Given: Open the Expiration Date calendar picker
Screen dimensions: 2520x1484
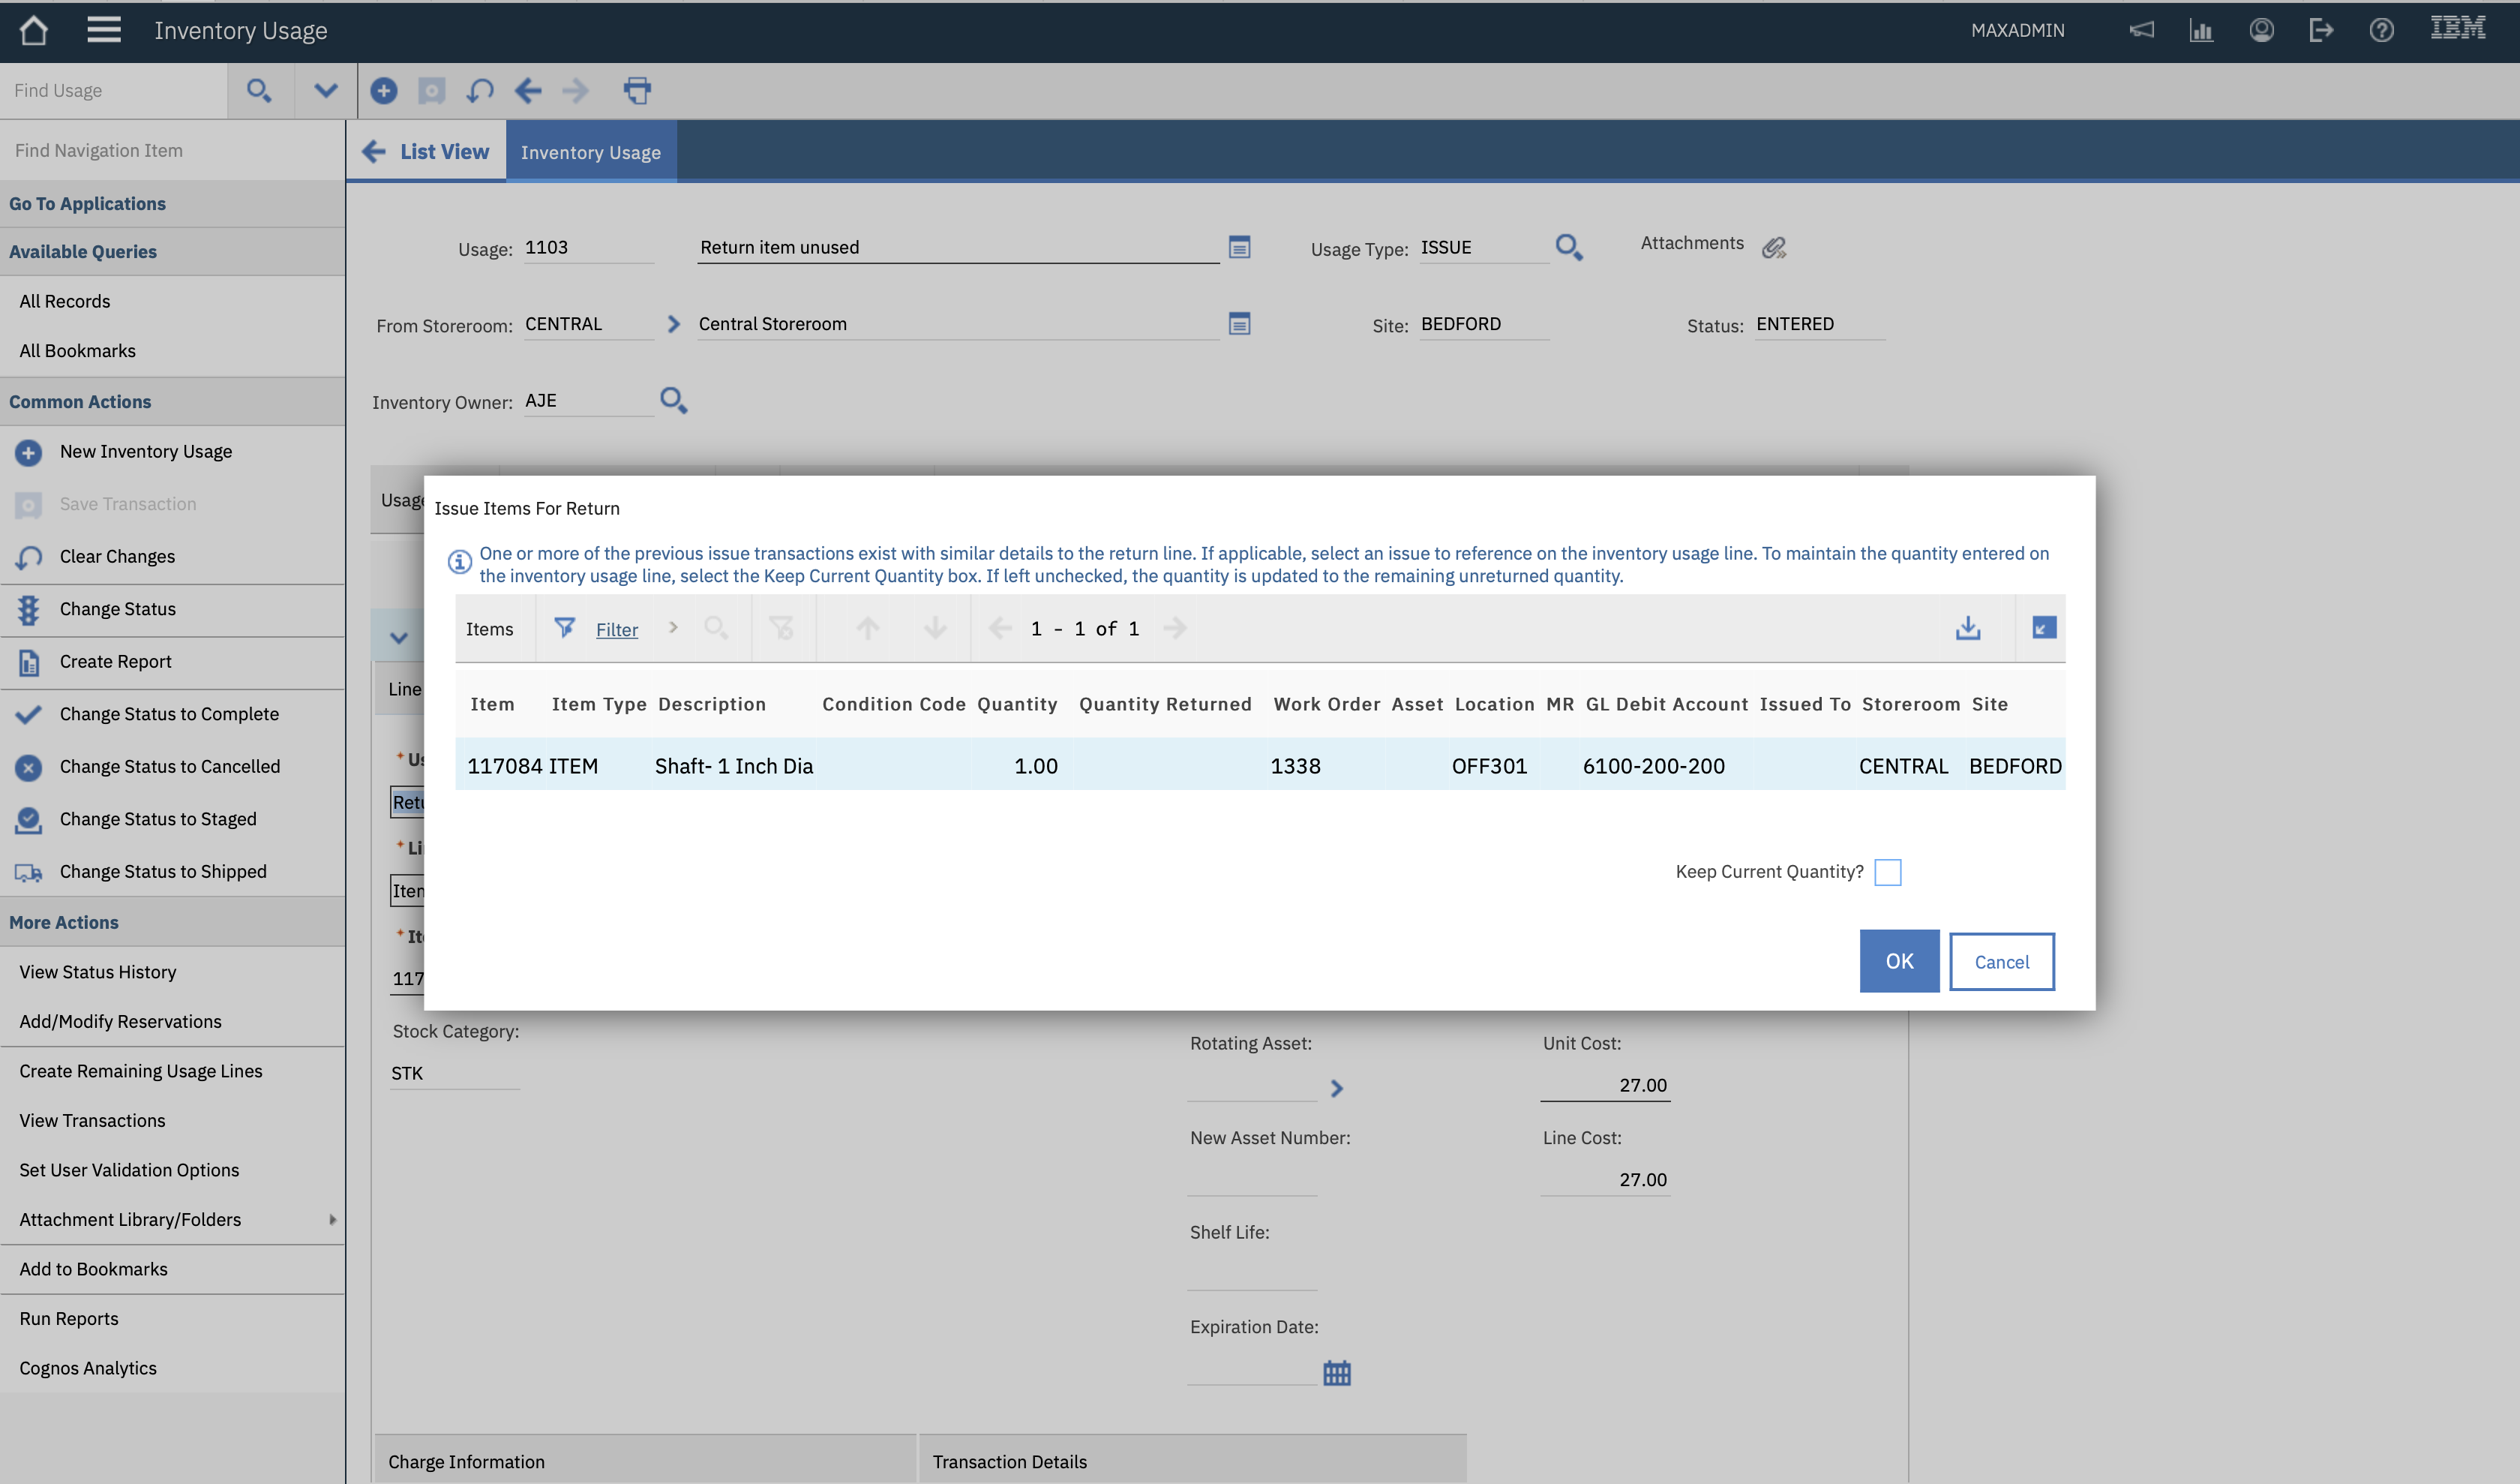Looking at the screenshot, I should click(1336, 1373).
